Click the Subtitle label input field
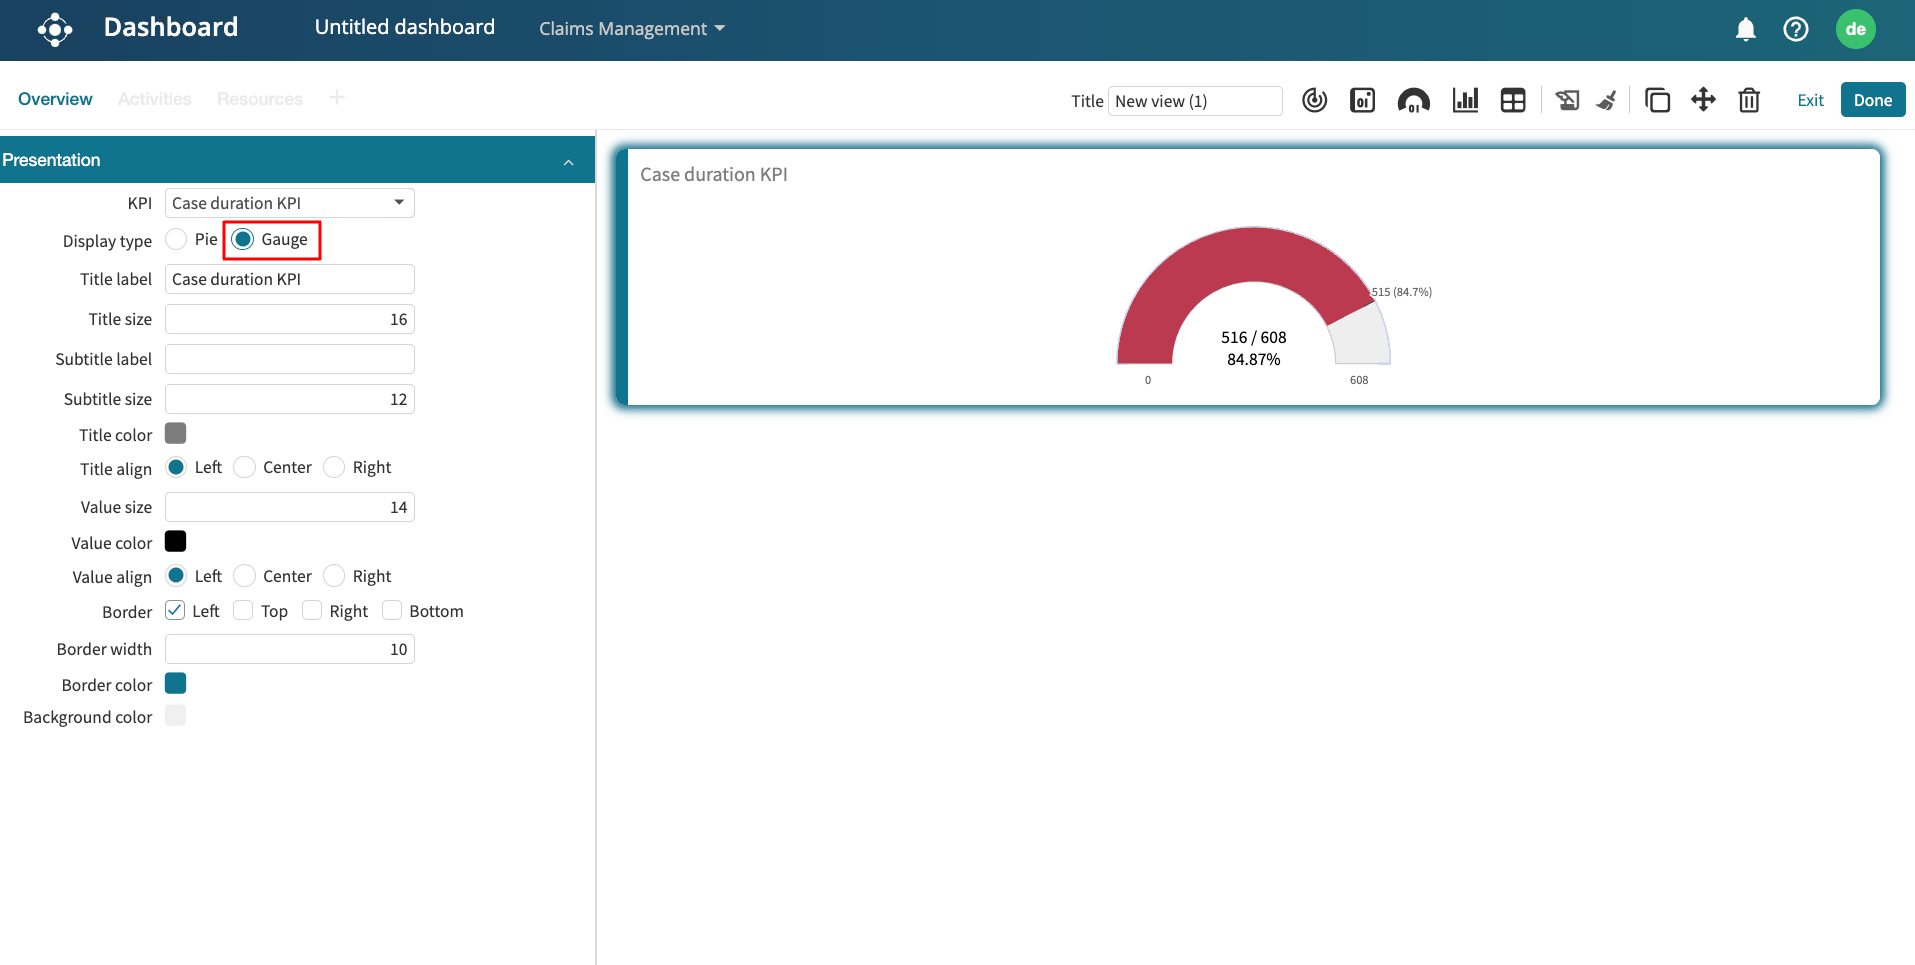The width and height of the screenshot is (1915, 965). pos(289,359)
